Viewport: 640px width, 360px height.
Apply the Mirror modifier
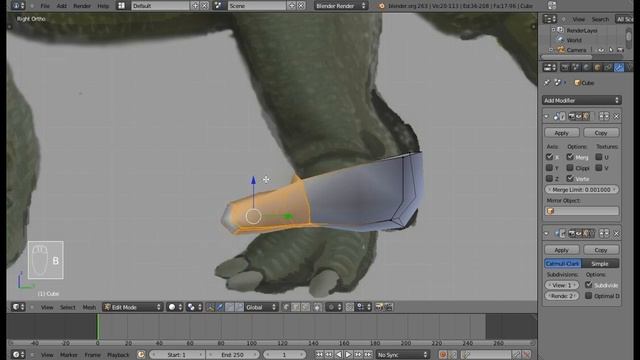[x=562, y=133]
